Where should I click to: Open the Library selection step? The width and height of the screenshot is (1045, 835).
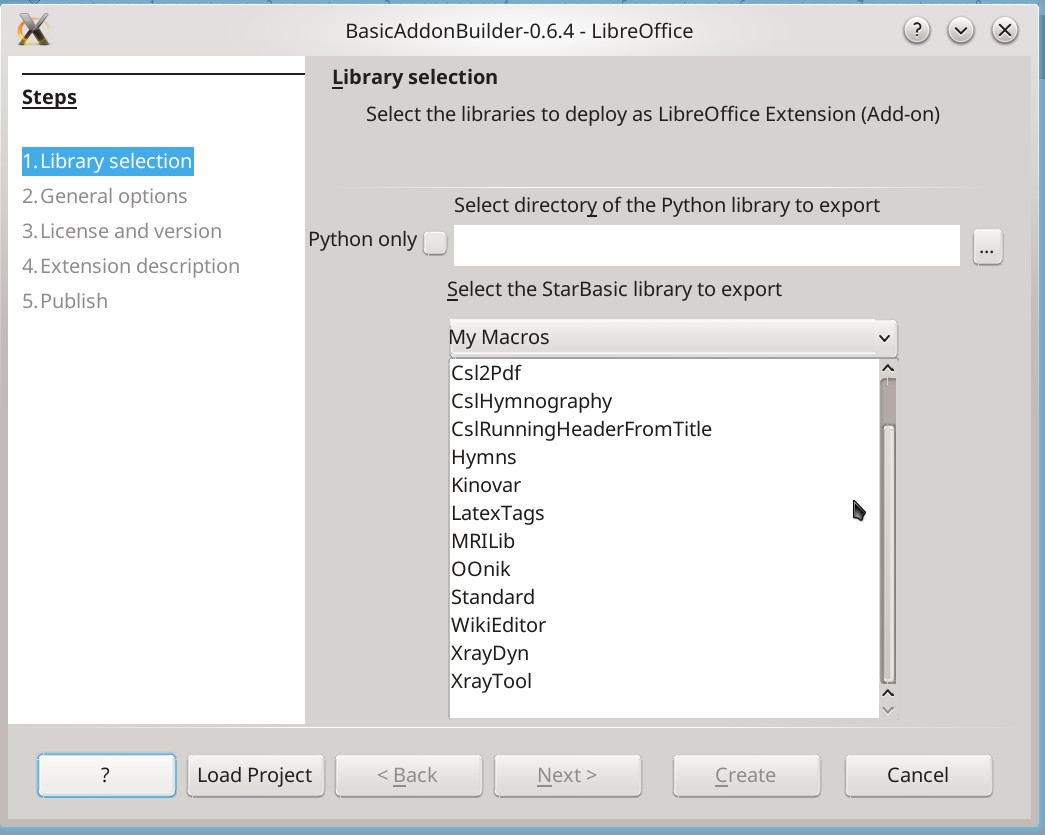[107, 161]
